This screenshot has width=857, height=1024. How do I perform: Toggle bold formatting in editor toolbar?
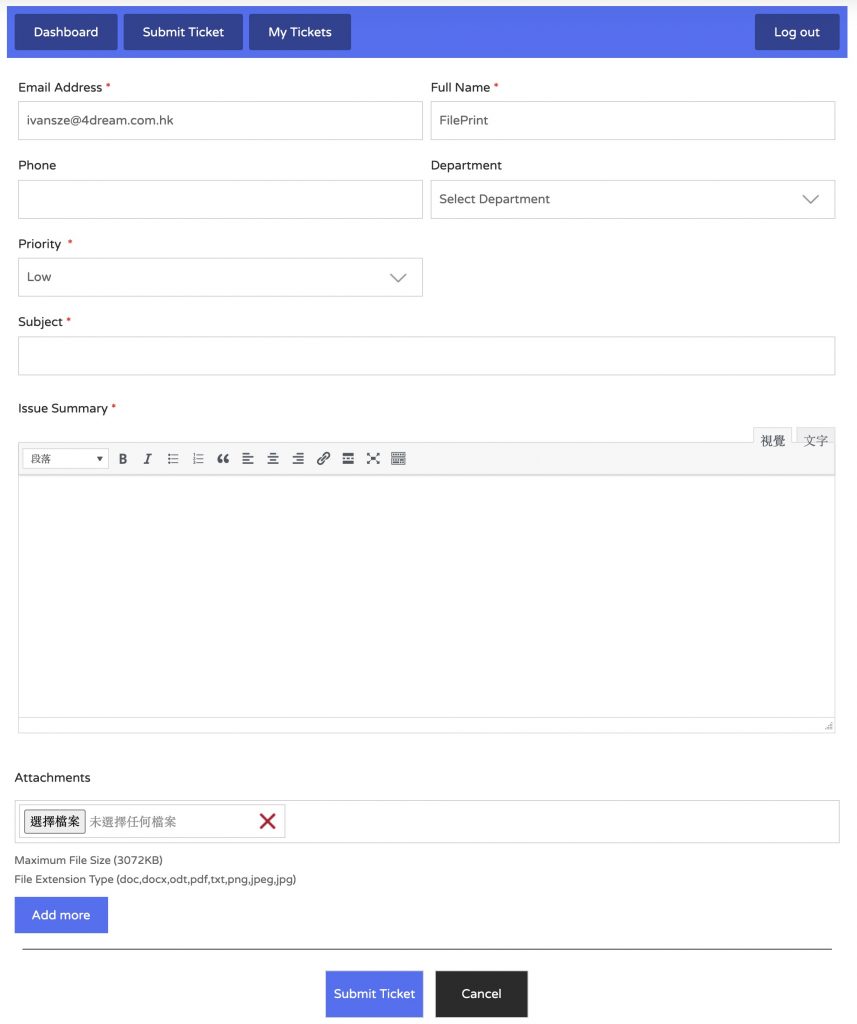click(x=123, y=458)
